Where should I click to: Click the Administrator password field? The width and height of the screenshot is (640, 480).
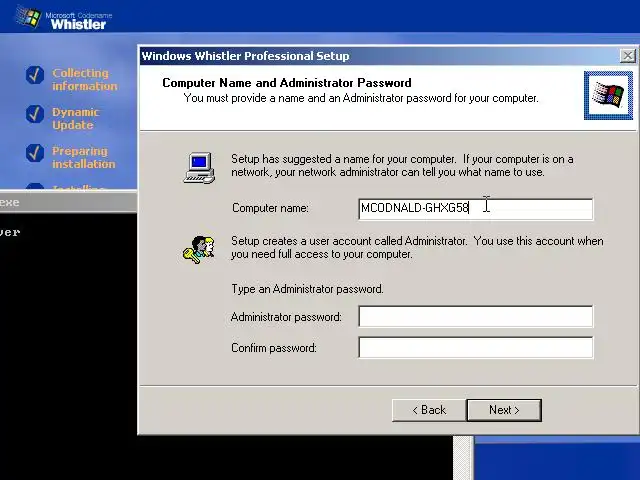476,316
